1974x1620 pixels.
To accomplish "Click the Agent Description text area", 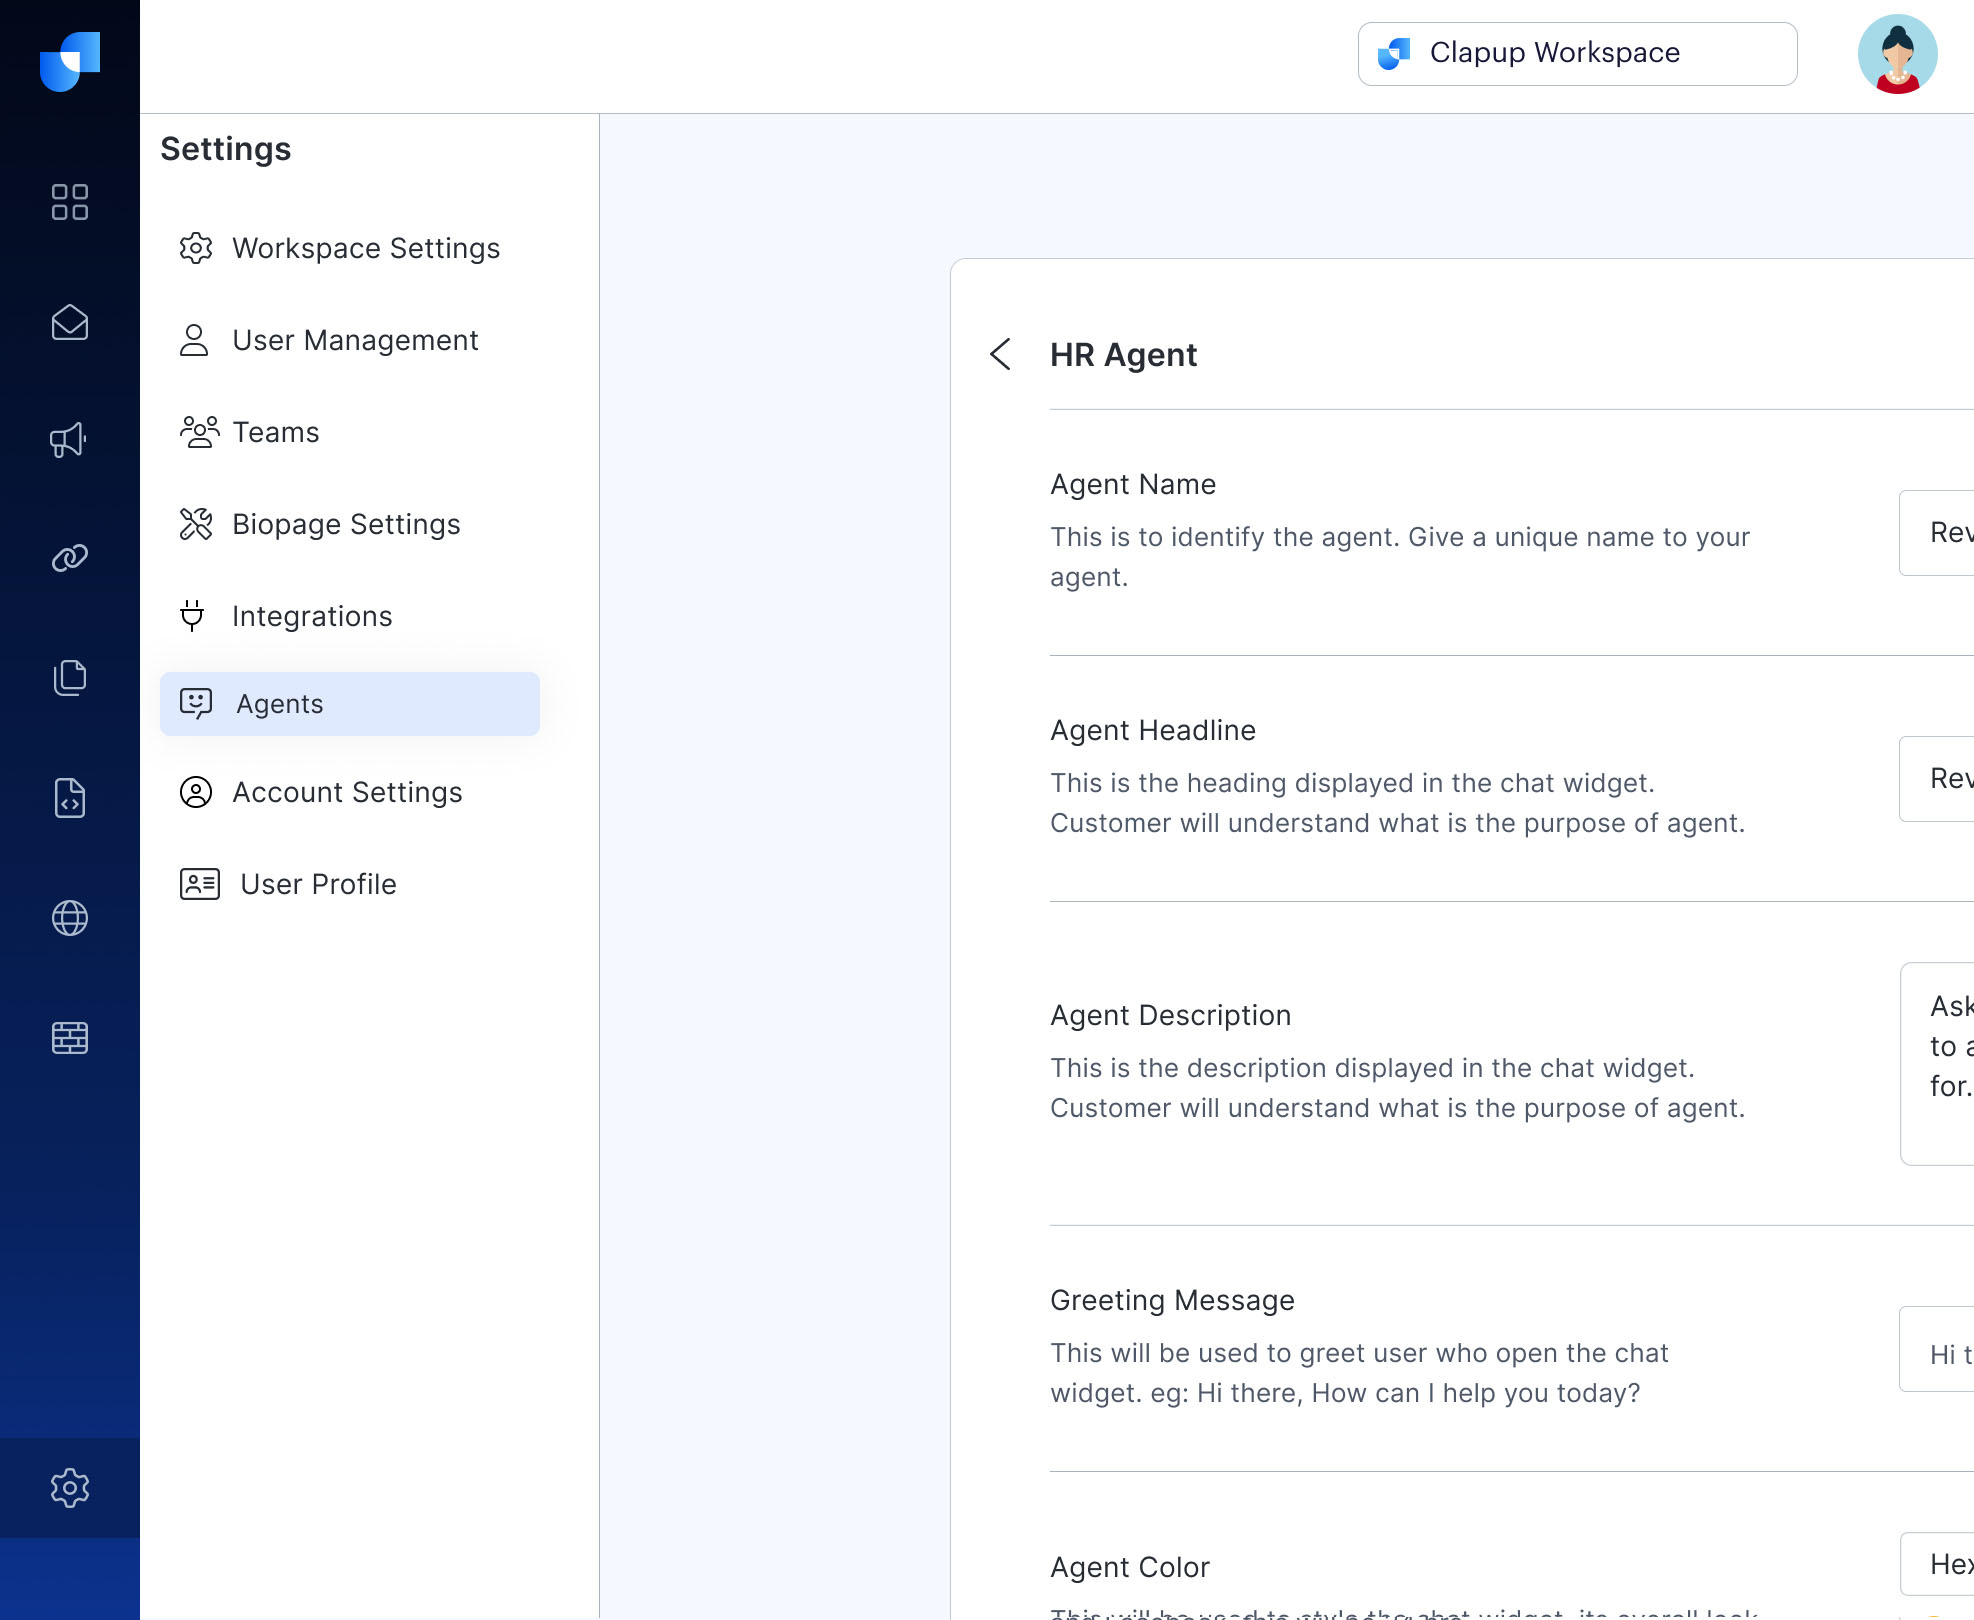I will 1937,1064.
